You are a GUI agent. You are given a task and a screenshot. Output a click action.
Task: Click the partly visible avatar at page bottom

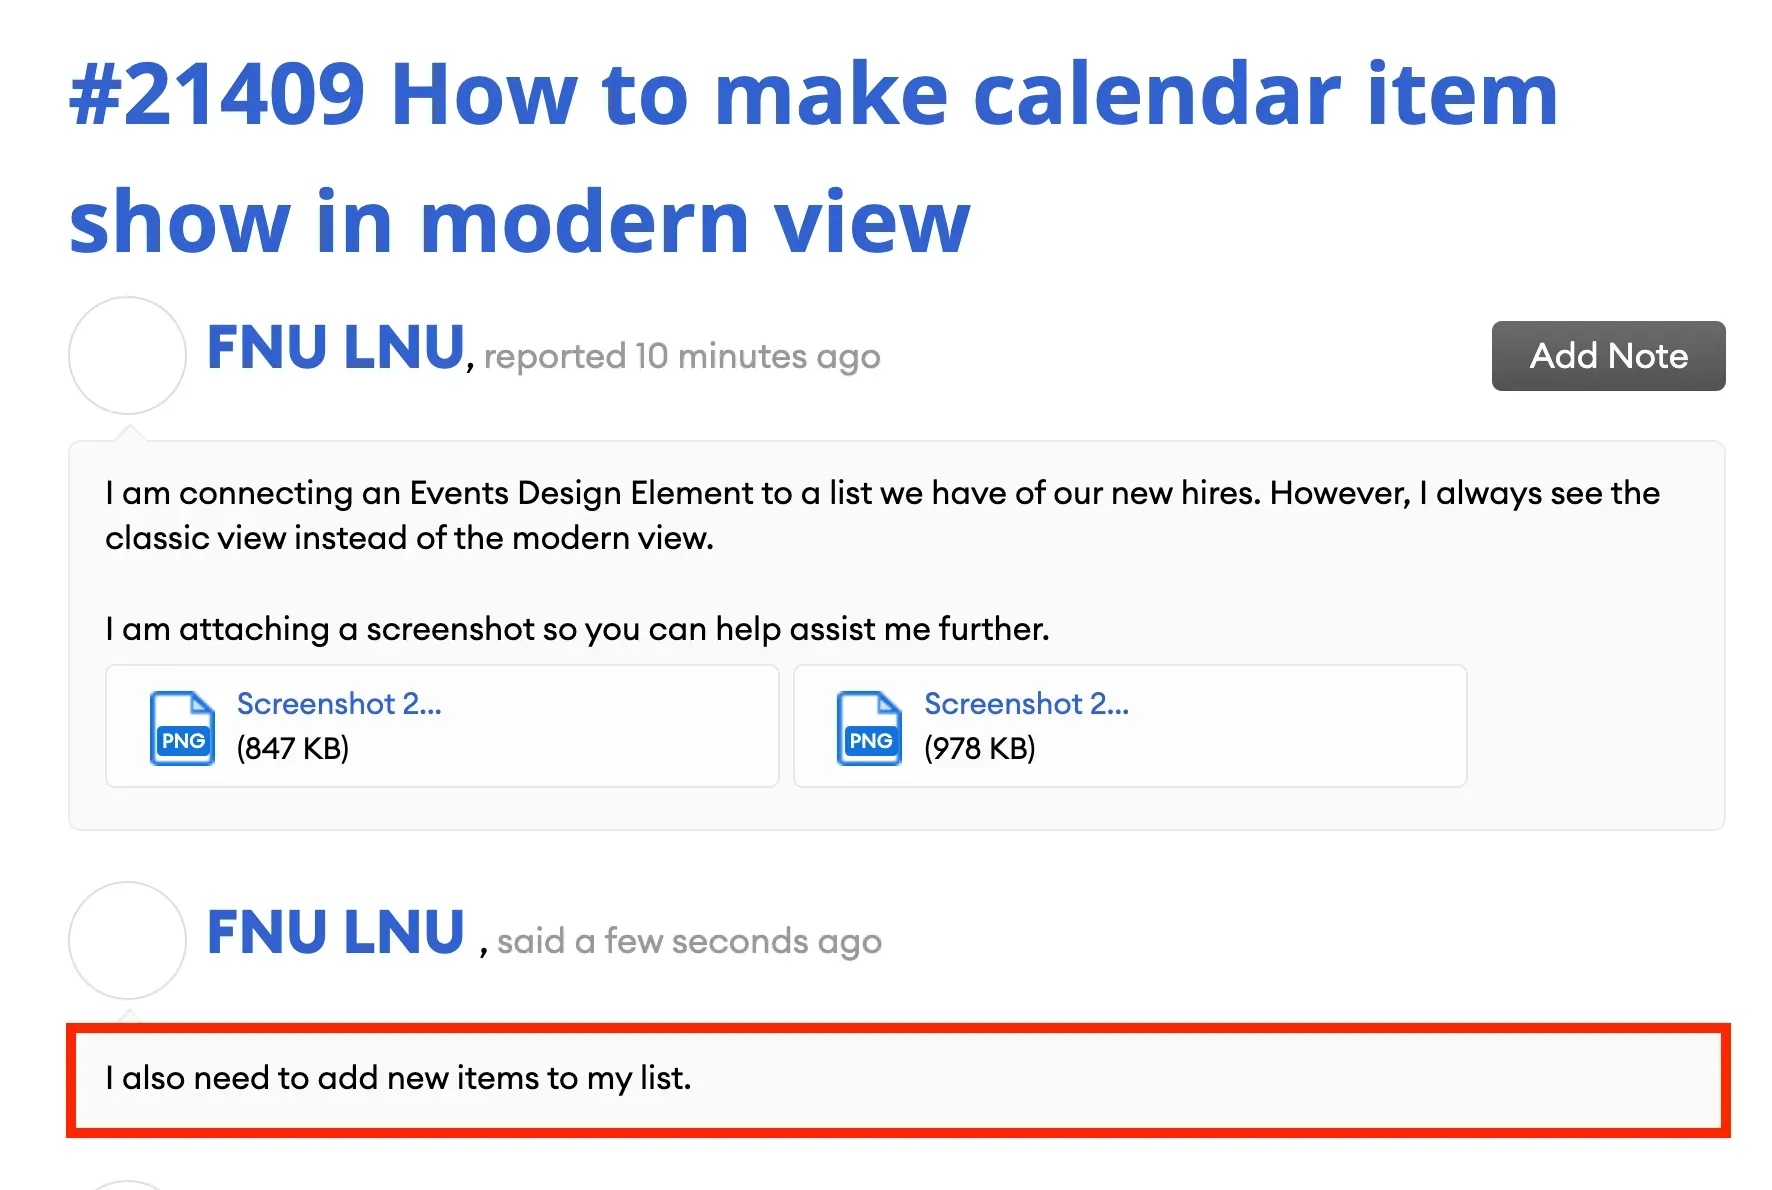(127, 1186)
